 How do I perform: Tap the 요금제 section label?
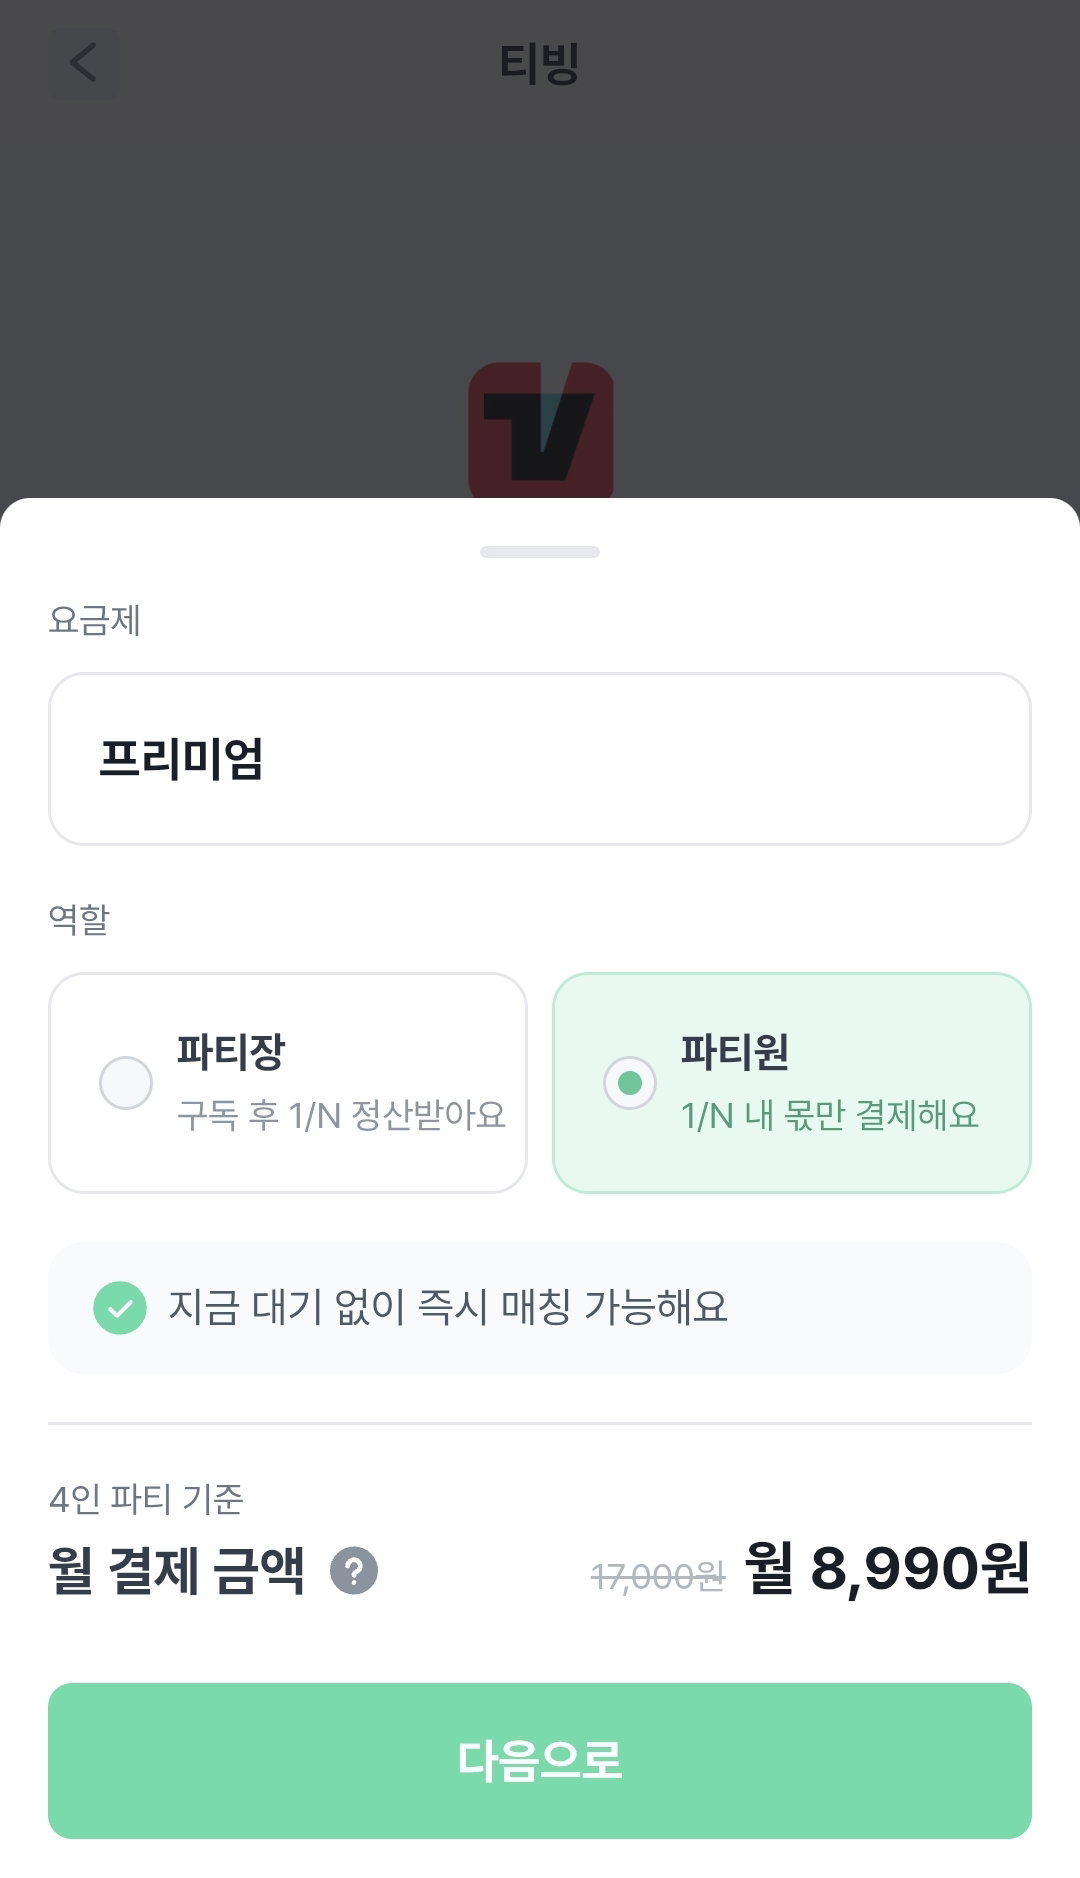(x=95, y=620)
